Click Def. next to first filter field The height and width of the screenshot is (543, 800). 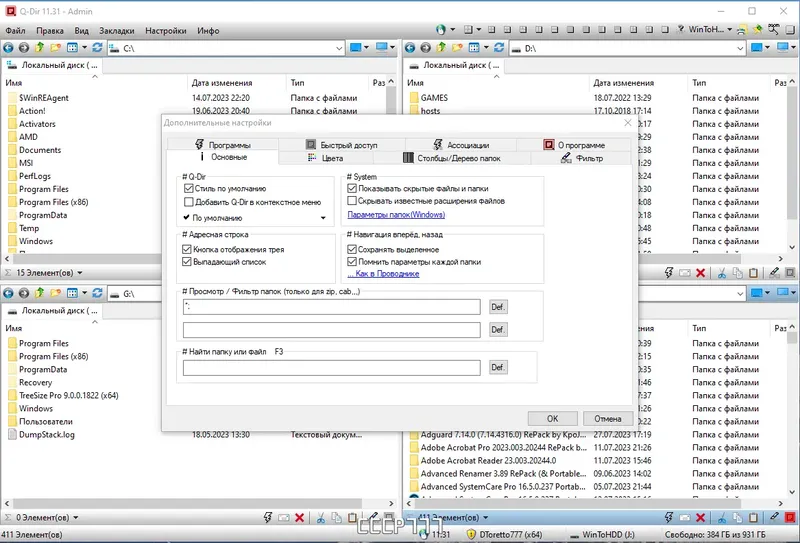click(x=497, y=307)
